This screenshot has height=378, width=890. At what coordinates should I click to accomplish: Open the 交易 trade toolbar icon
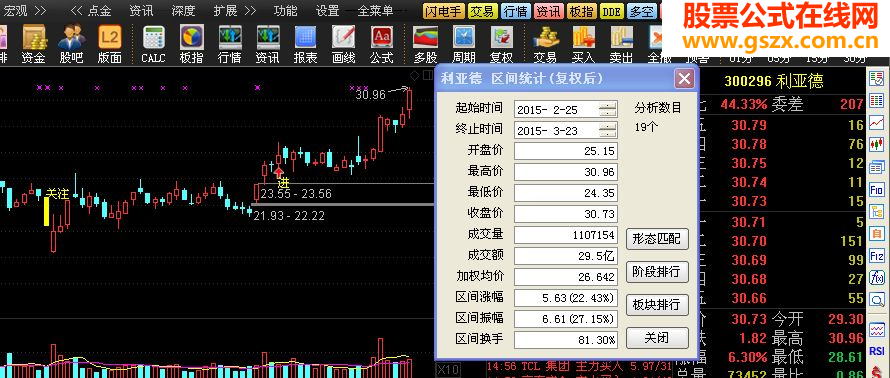click(x=545, y=44)
